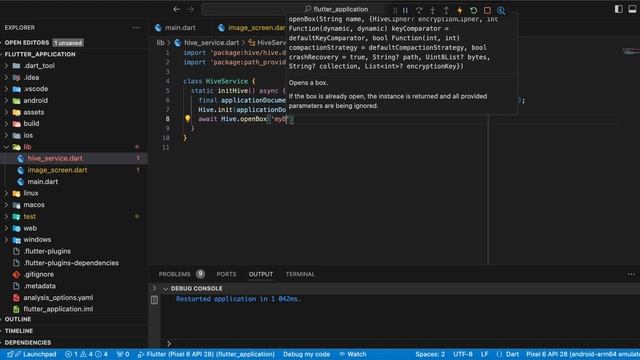Click the Watch status bar item
This screenshot has width=640, height=360.
pos(353,354)
